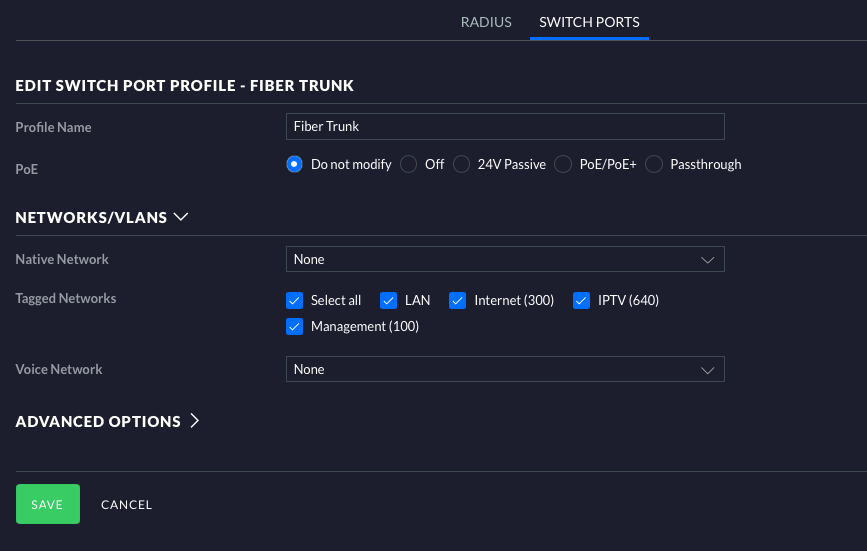
Task: Uncheck the LAN tagged network
Action: (388, 300)
